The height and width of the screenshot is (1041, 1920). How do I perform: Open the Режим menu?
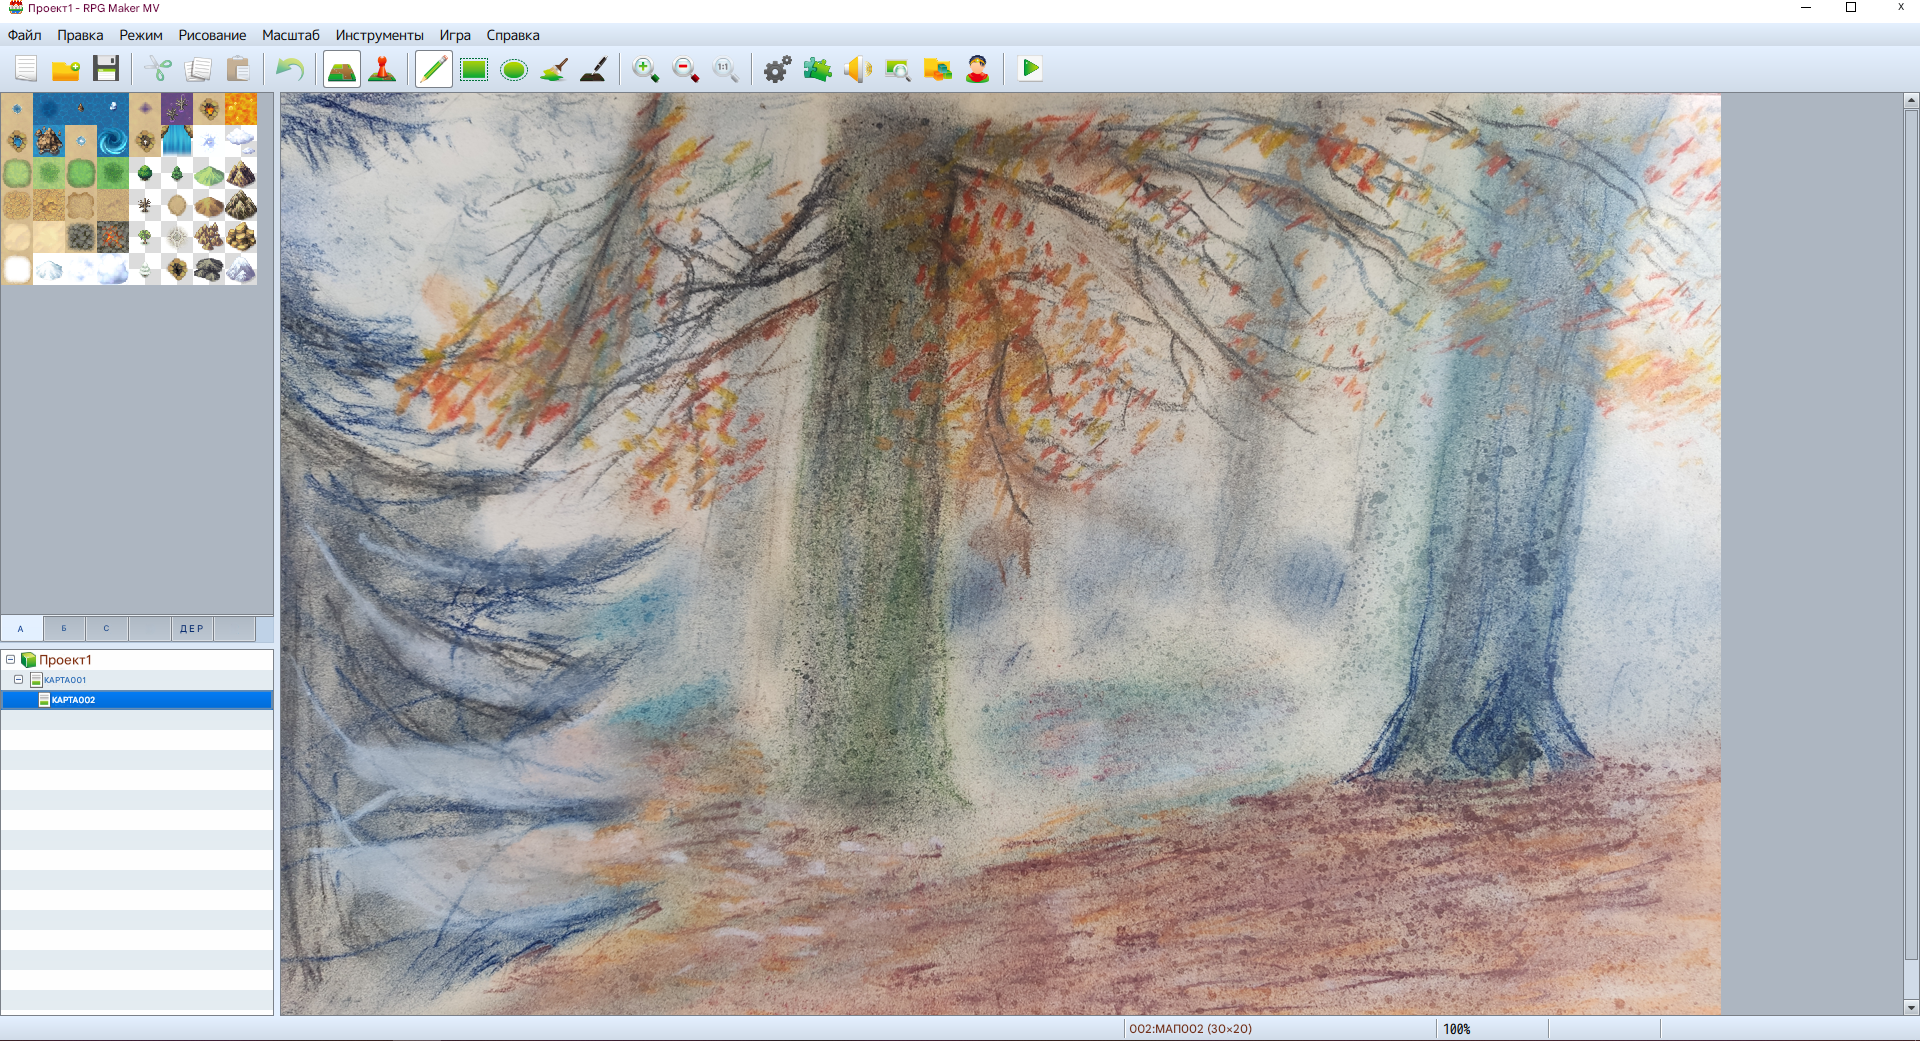pos(141,35)
